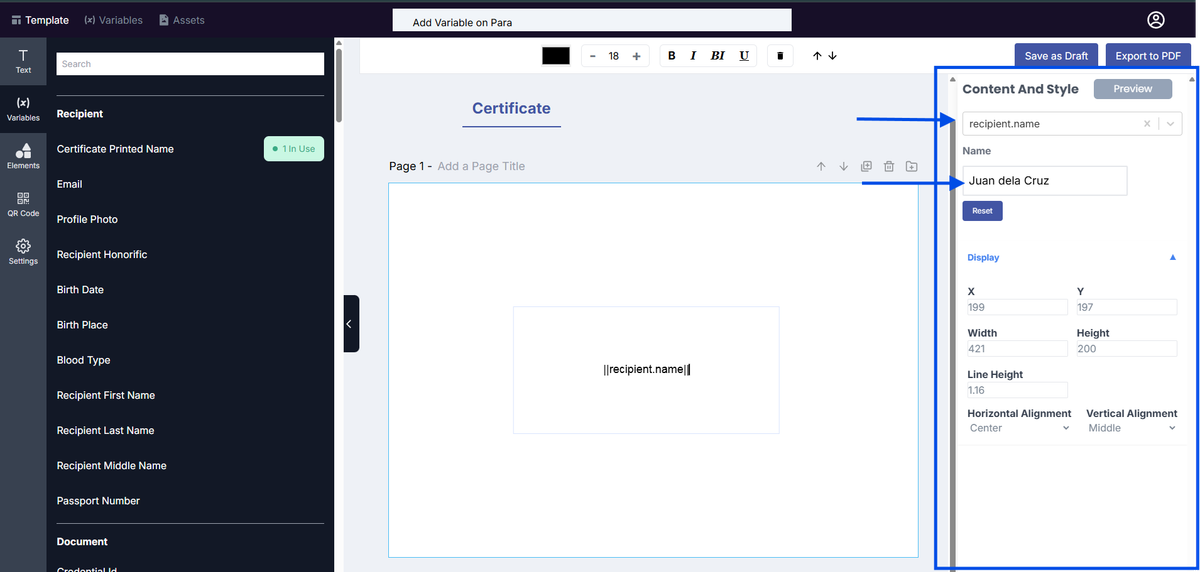Move Page 1 down
Viewport: 1200px width, 572px height.
point(843,166)
